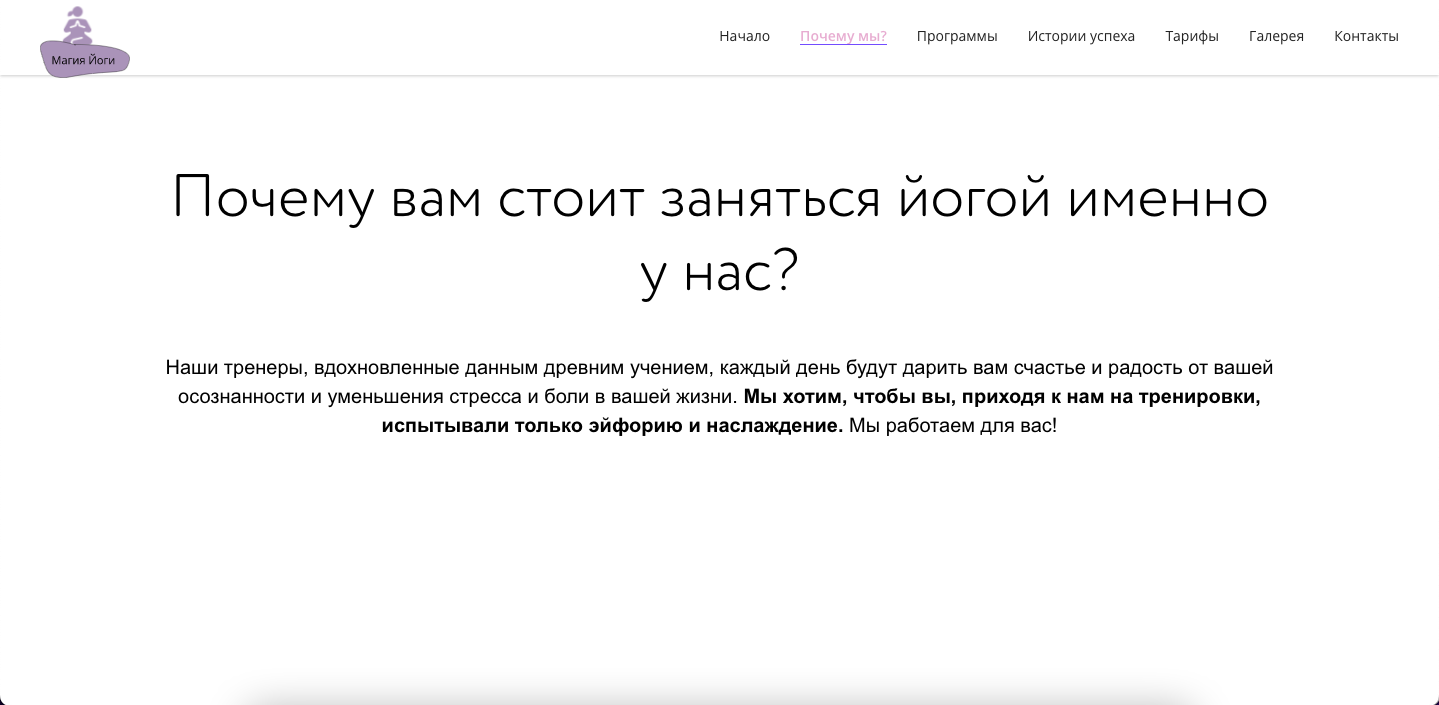
Task: Open the "Тарифы" pricing page
Action: point(1191,36)
